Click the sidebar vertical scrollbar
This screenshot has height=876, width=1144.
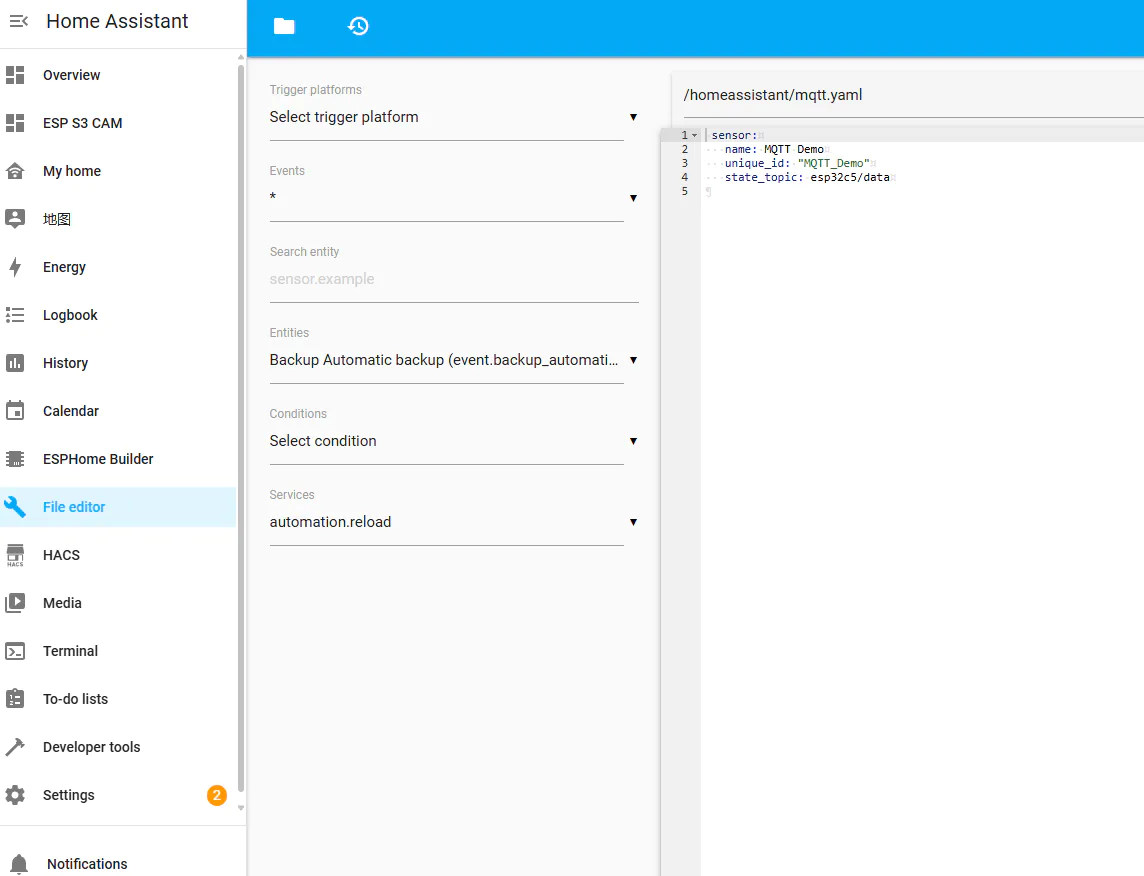pos(241,429)
